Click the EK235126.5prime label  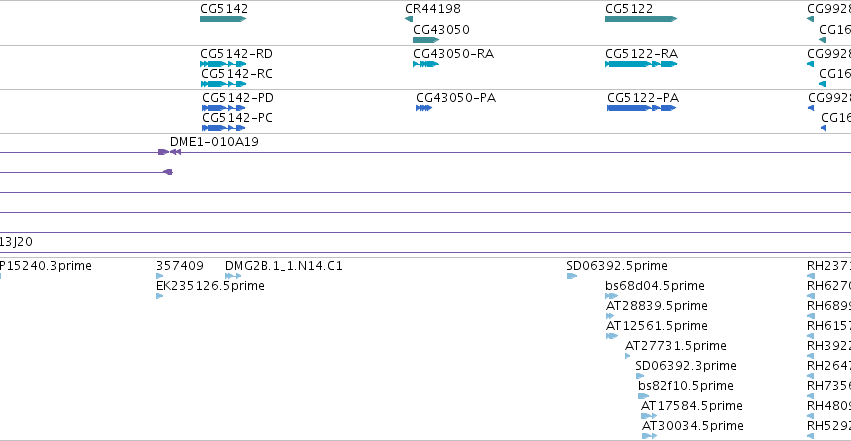(210, 286)
